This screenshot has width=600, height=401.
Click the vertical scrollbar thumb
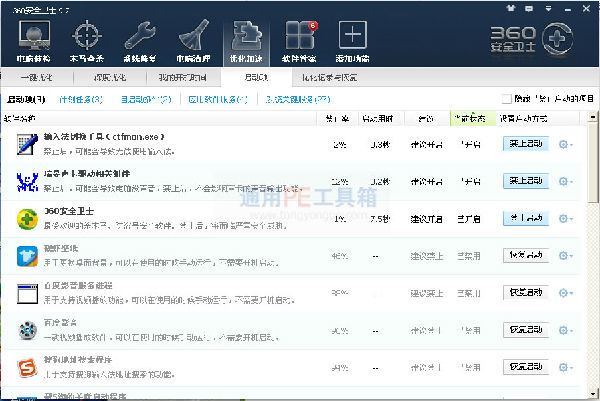[593, 162]
